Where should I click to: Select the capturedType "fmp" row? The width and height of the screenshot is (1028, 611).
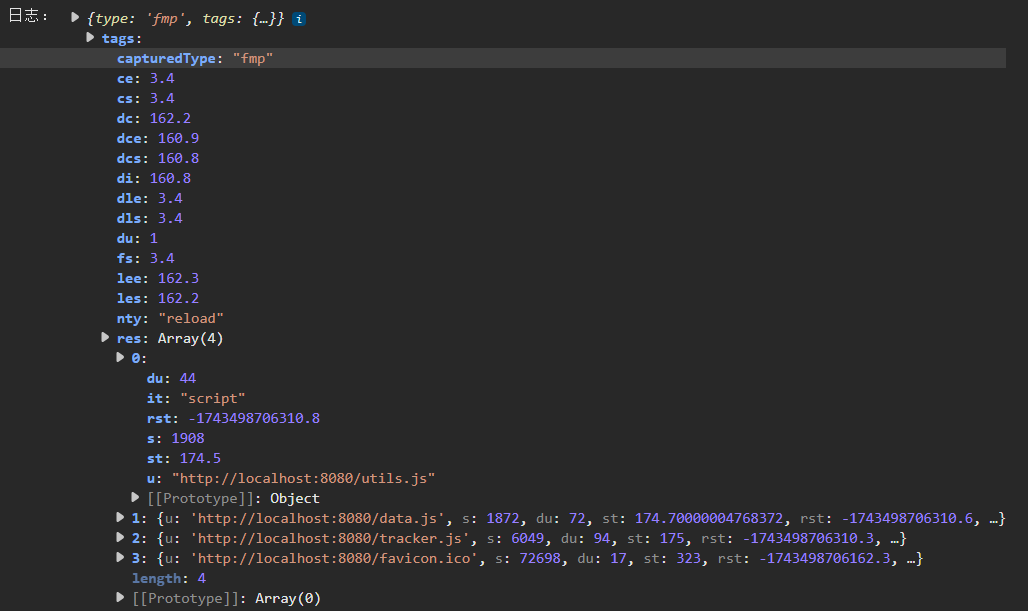coord(195,59)
